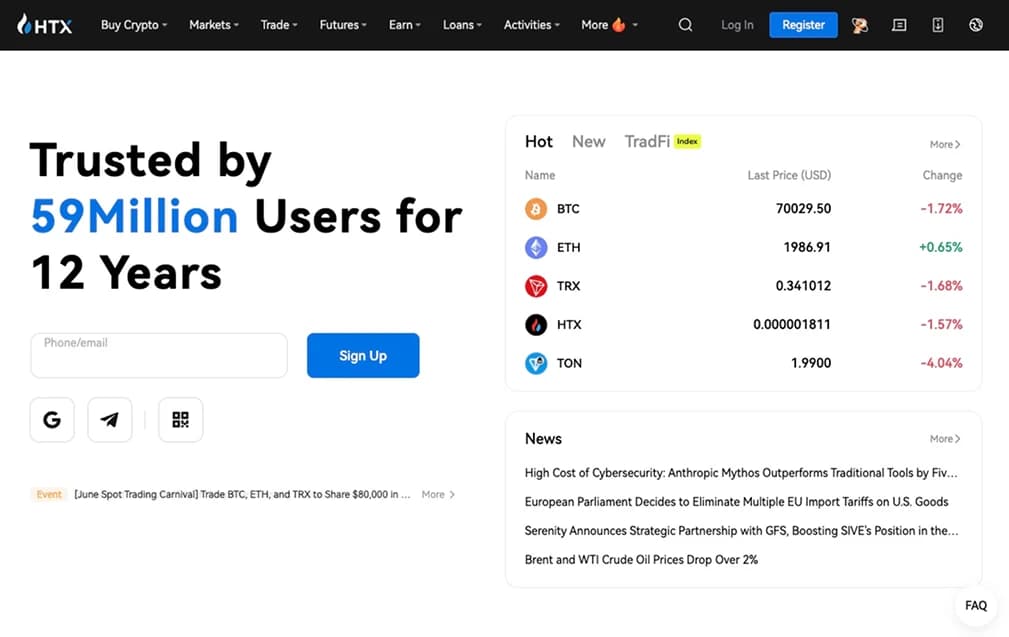Open the Activities dropdown
Image resolution: width=1009 pixels, height=637 pixels.
coord(532,25)
